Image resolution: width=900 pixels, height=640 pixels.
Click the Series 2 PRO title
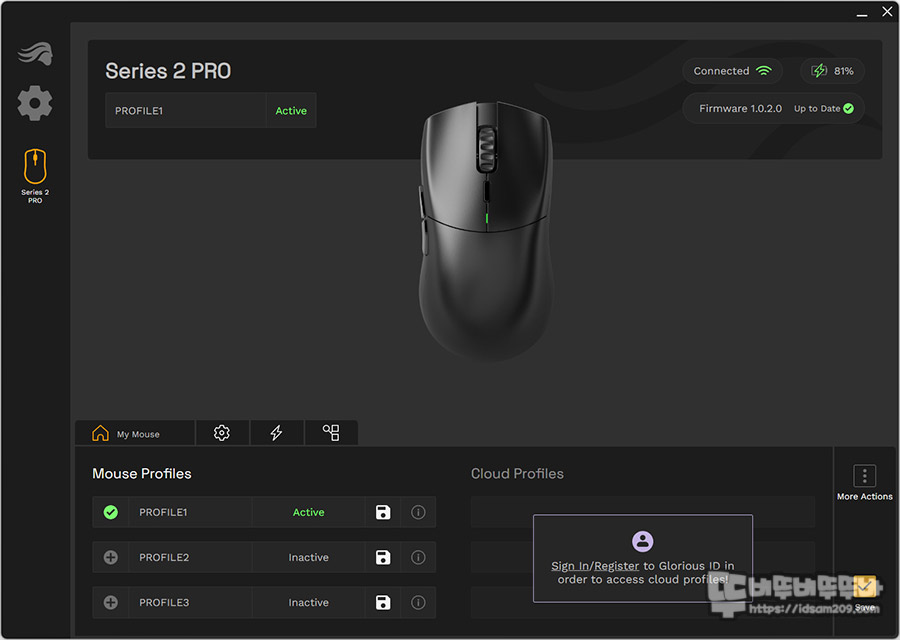point(168,71)
